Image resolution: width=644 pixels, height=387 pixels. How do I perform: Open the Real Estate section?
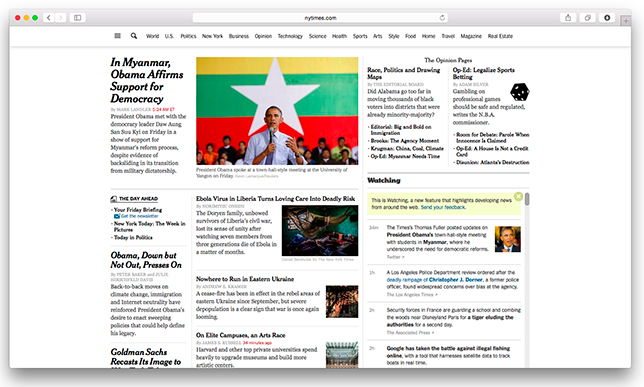[x=500, y=36]
